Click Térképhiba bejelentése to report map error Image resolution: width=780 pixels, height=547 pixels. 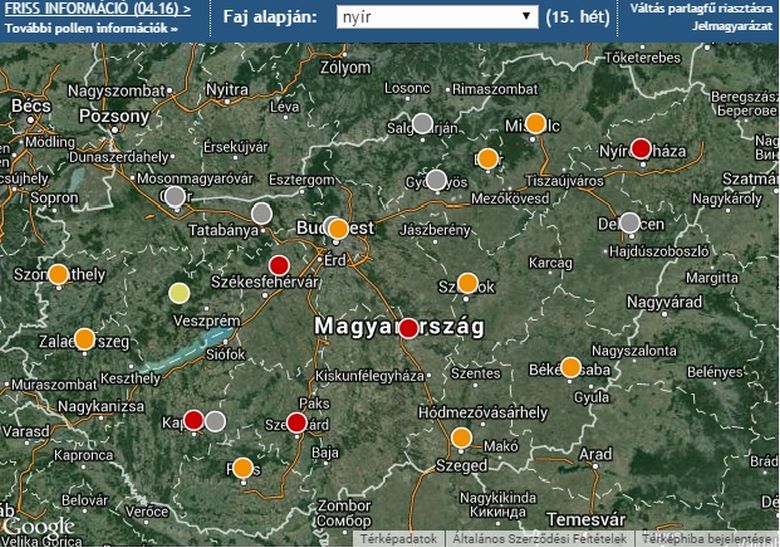(708, 539)
